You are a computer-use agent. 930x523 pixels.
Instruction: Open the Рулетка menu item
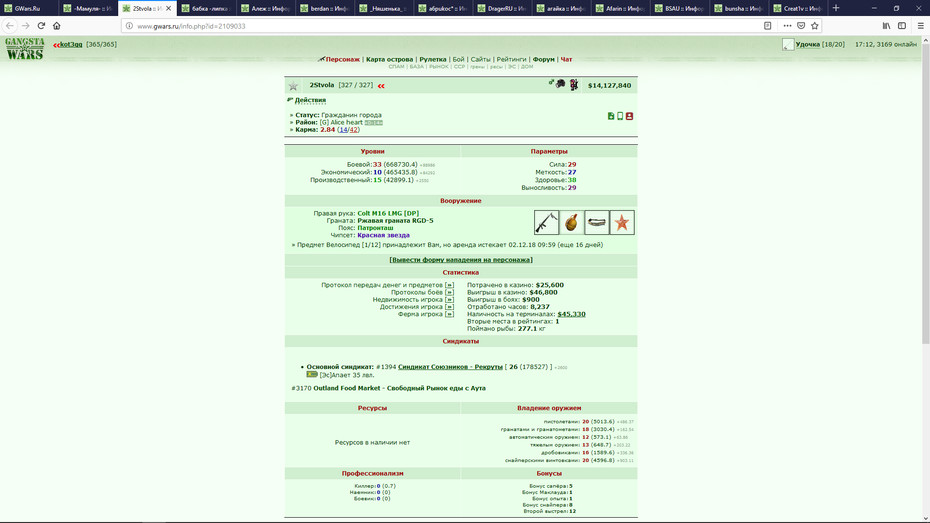point(433,59)
